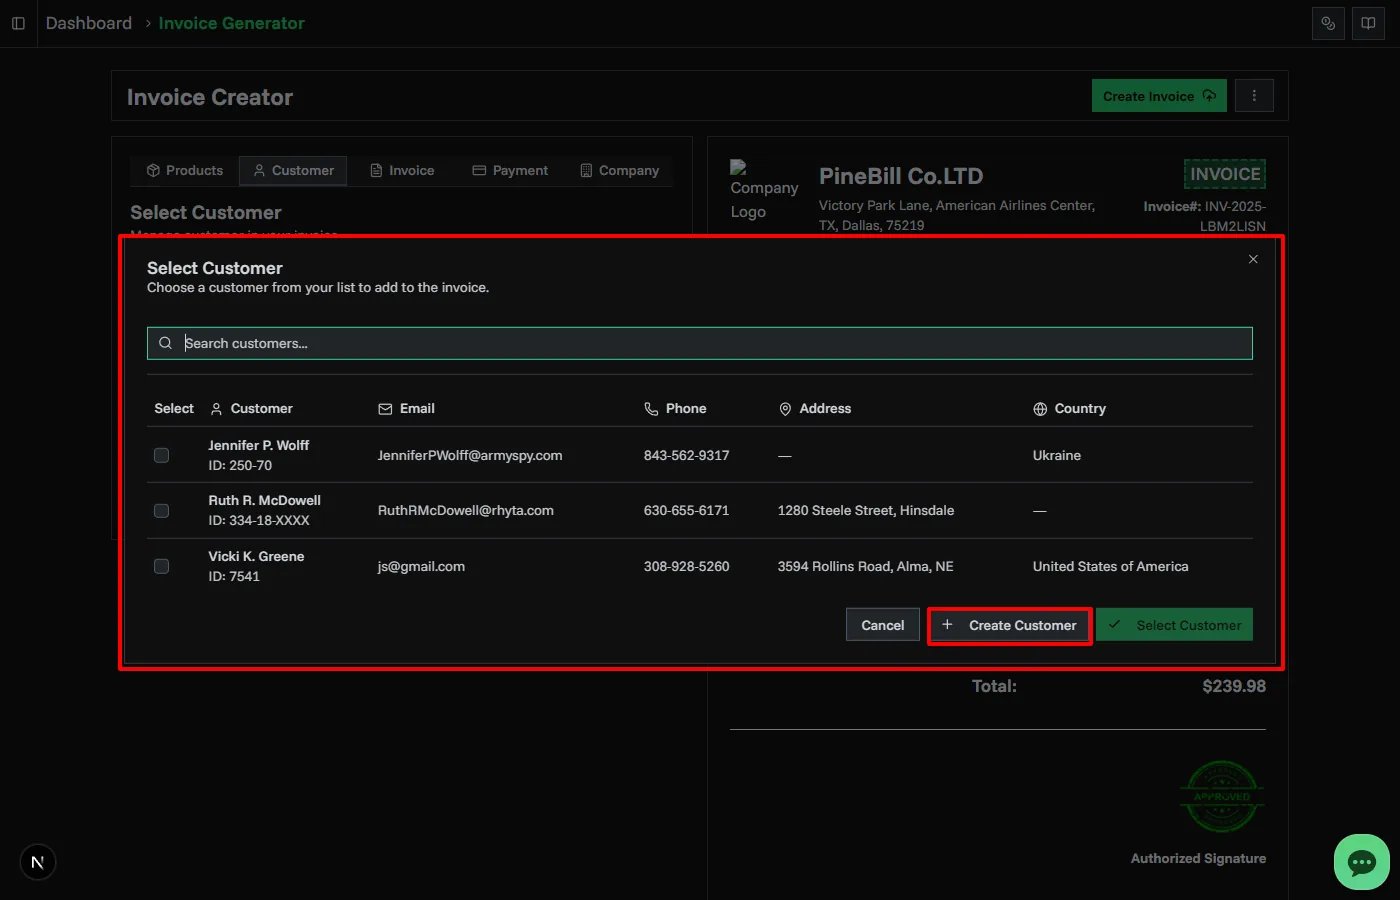
Task: Click the search magnifier icon
Action: [166, 343]
